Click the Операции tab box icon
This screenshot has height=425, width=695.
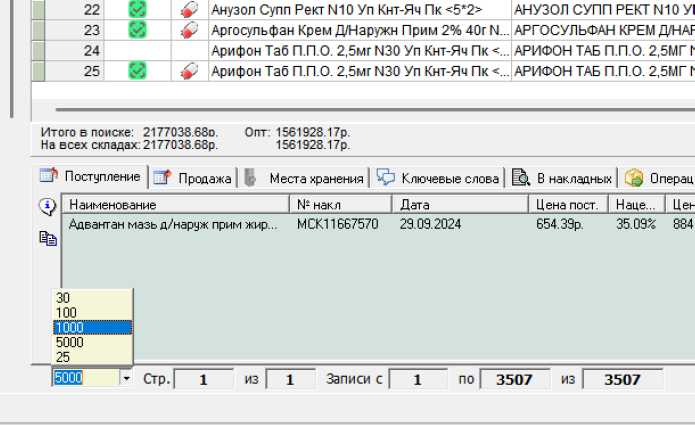coord(634,178)
